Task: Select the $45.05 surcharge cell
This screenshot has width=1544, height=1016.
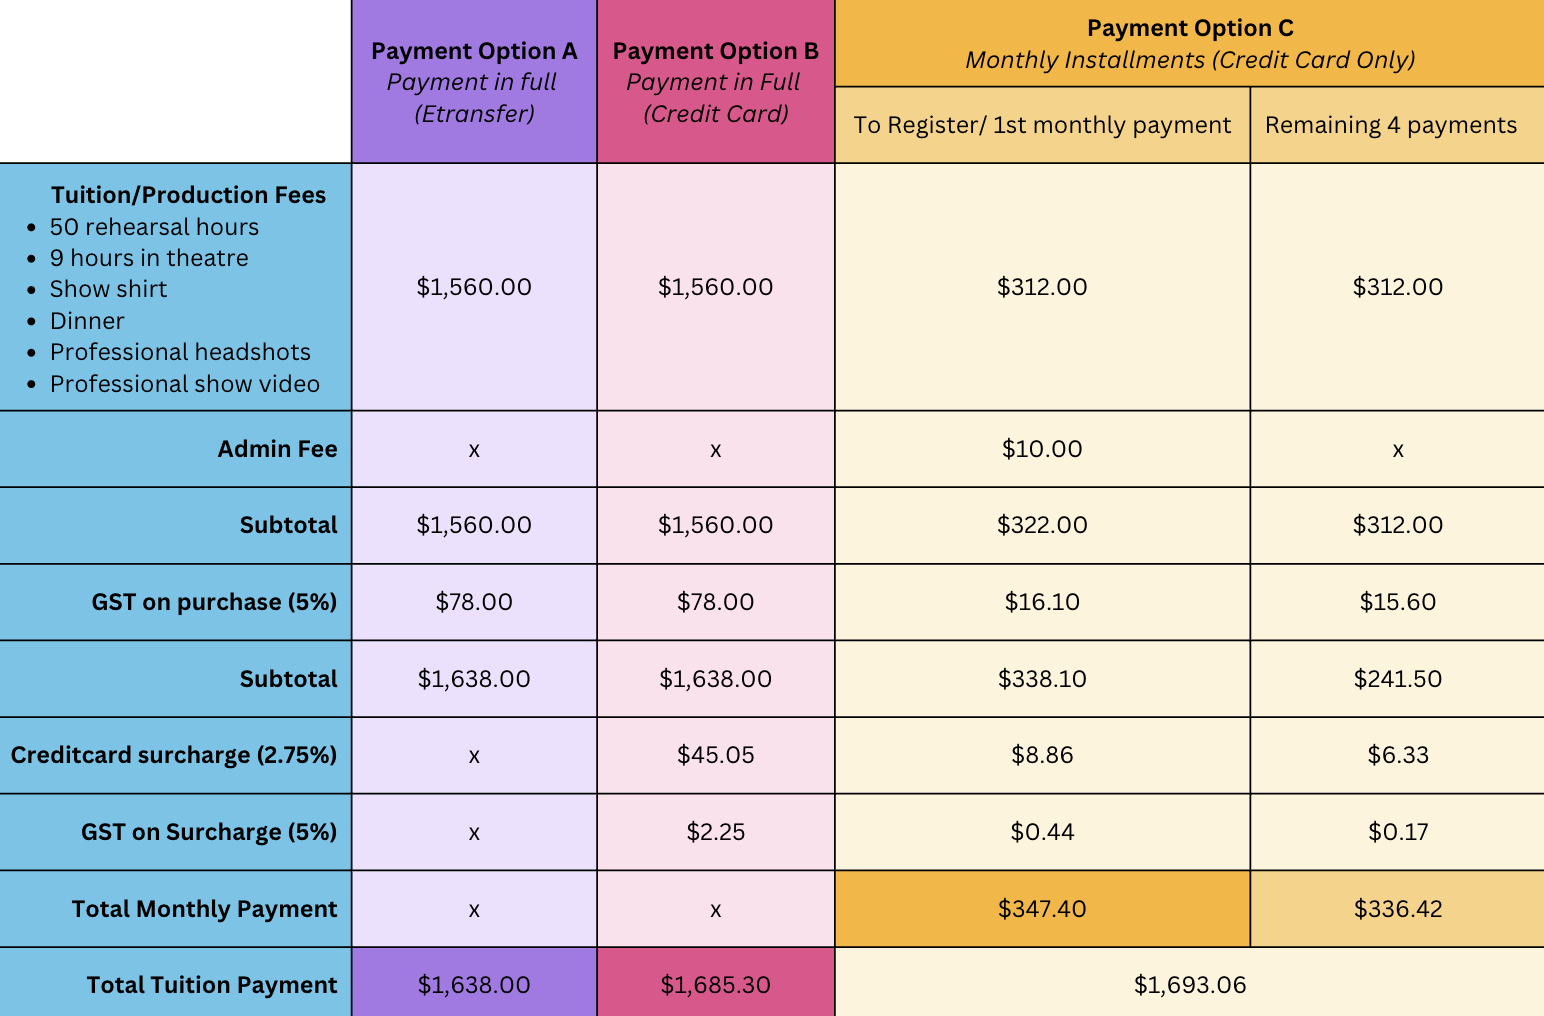Action: click(716, 755)
